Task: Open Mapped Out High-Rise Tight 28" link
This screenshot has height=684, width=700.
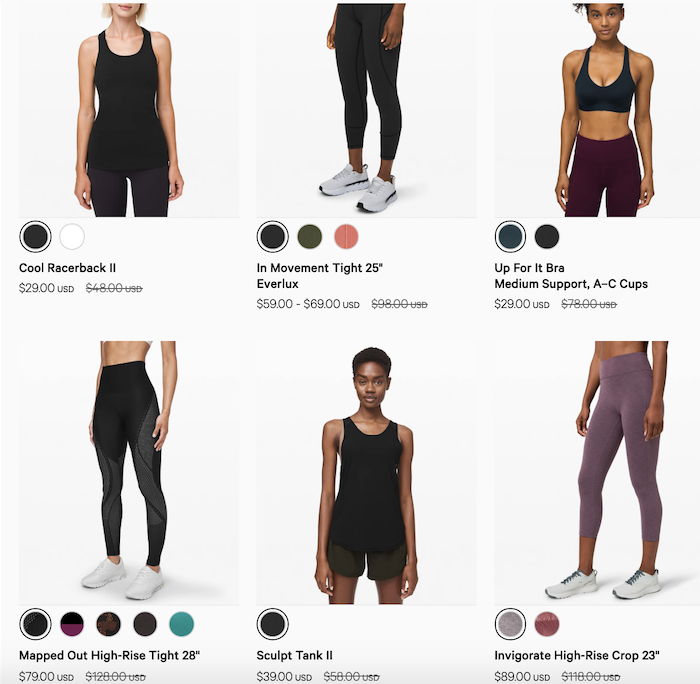Action: [109, 655]
